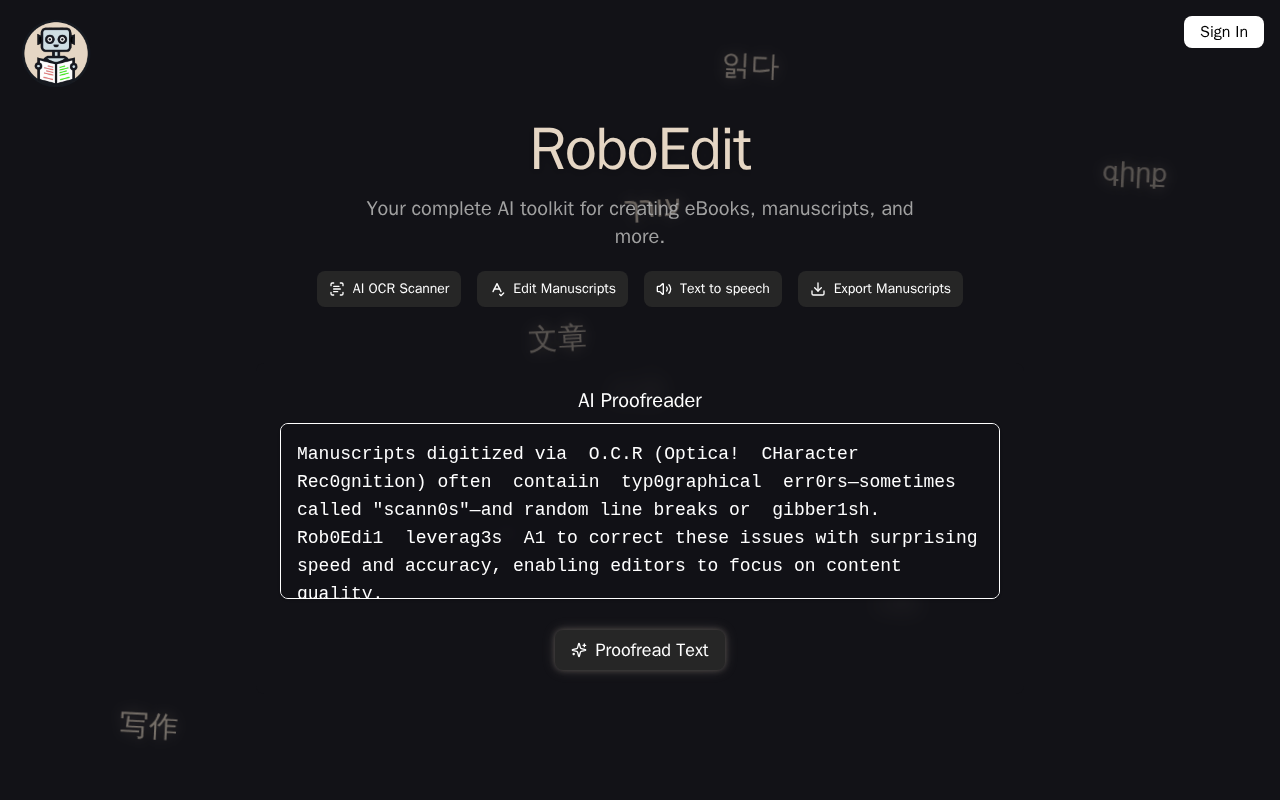1280x800 pixels.
Task: Click the floating Chinese word 文章
Action: pyautogui.click(x=557, y=338)
